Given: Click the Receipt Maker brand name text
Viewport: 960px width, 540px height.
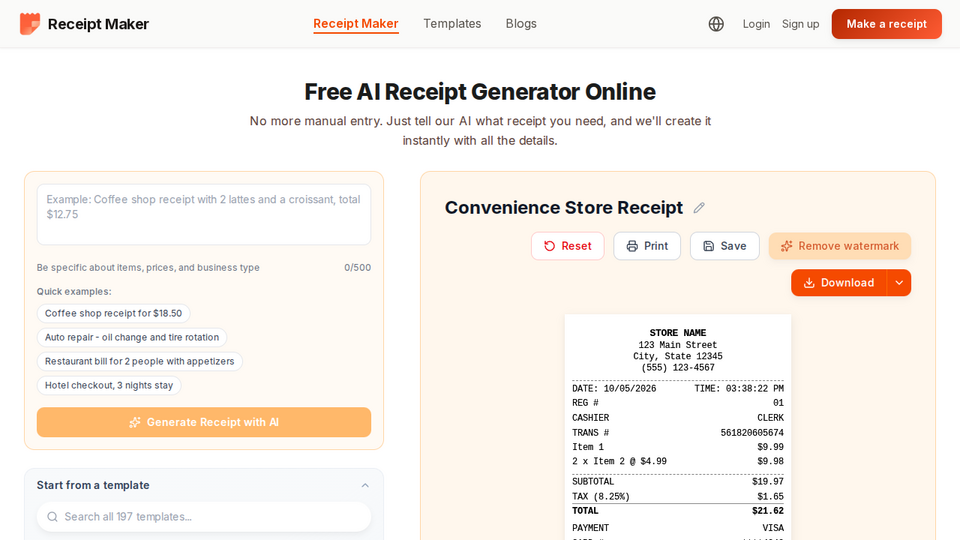Looking at the screenshot, I should pos(98,24).
